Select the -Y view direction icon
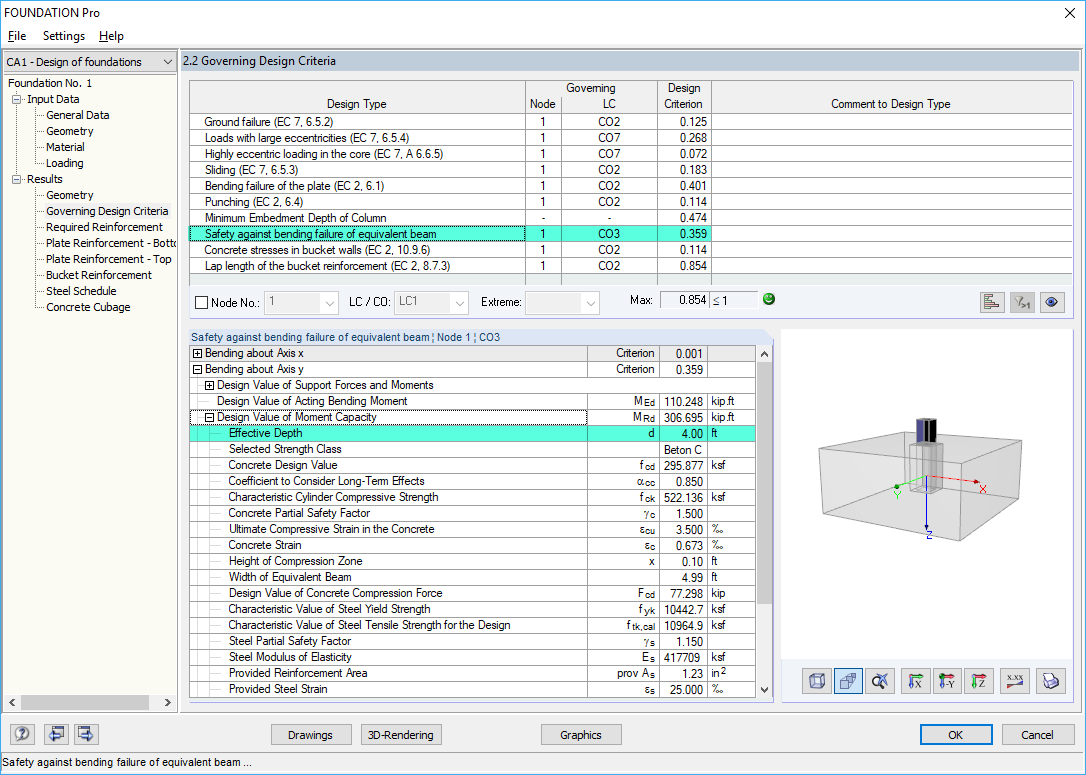This screenshot has width=1086, height=775. (x=948, y=681)
